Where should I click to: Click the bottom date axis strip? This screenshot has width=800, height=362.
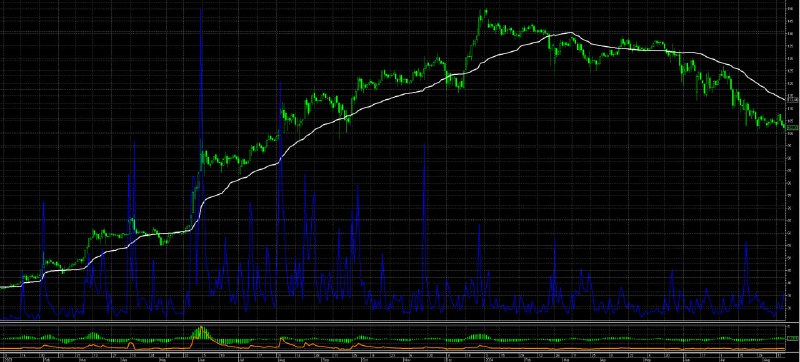[393, 356]
